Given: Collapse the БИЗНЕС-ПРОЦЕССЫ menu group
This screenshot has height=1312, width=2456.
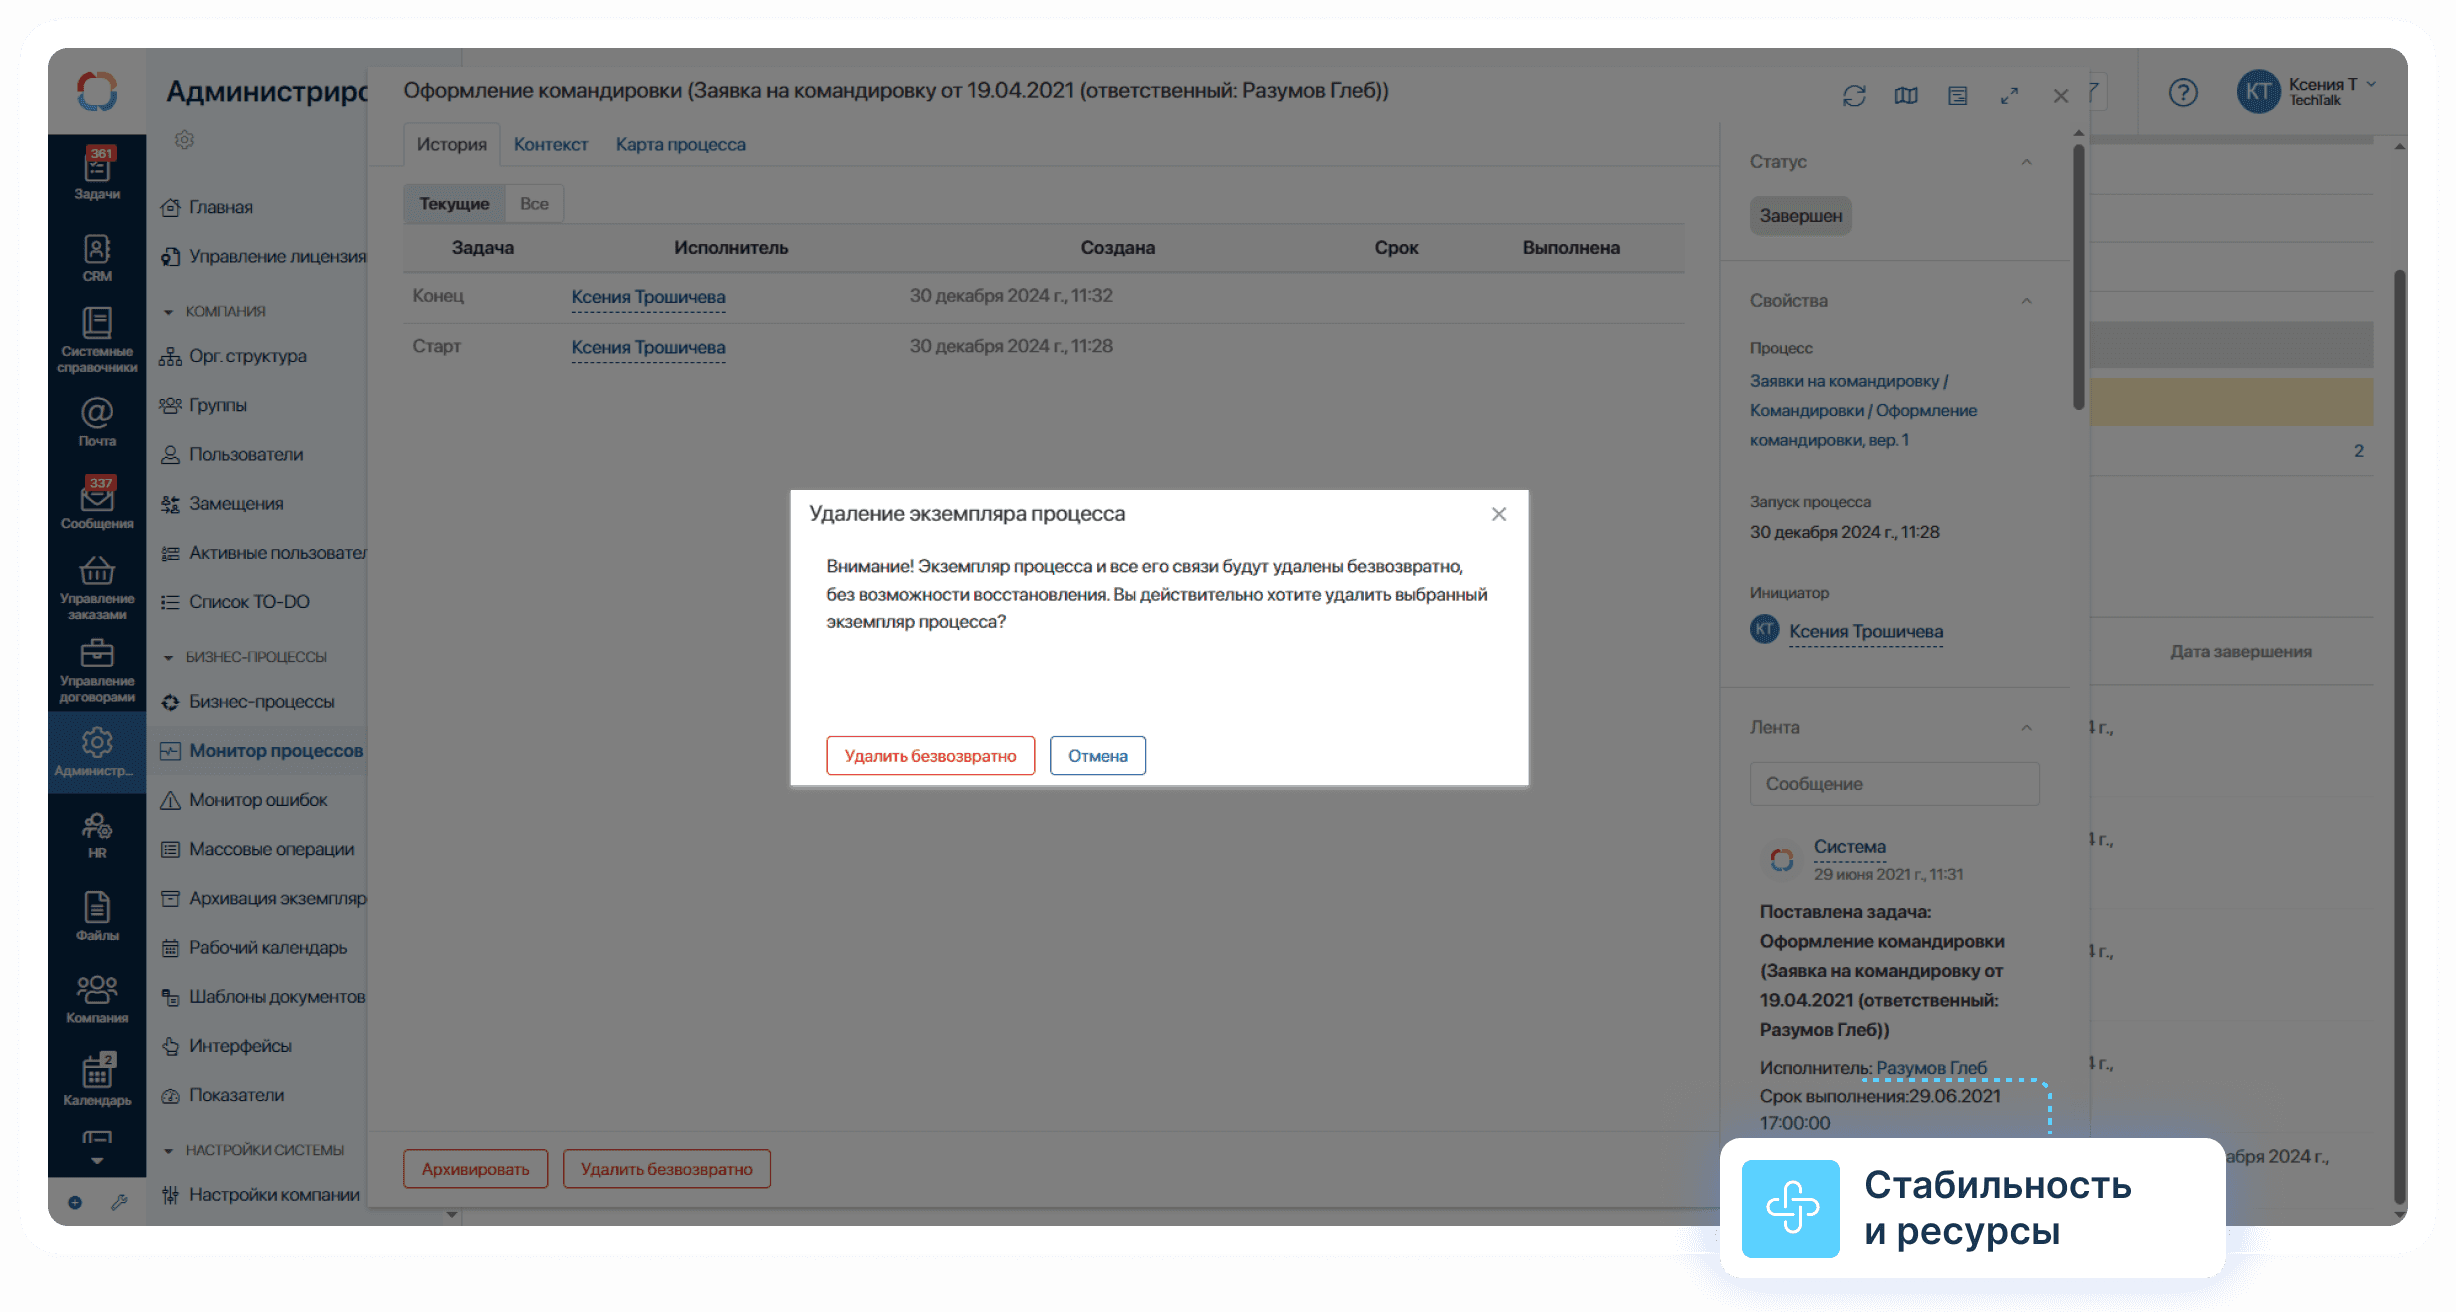Looking at the screenshot, I should pos(168,658).
